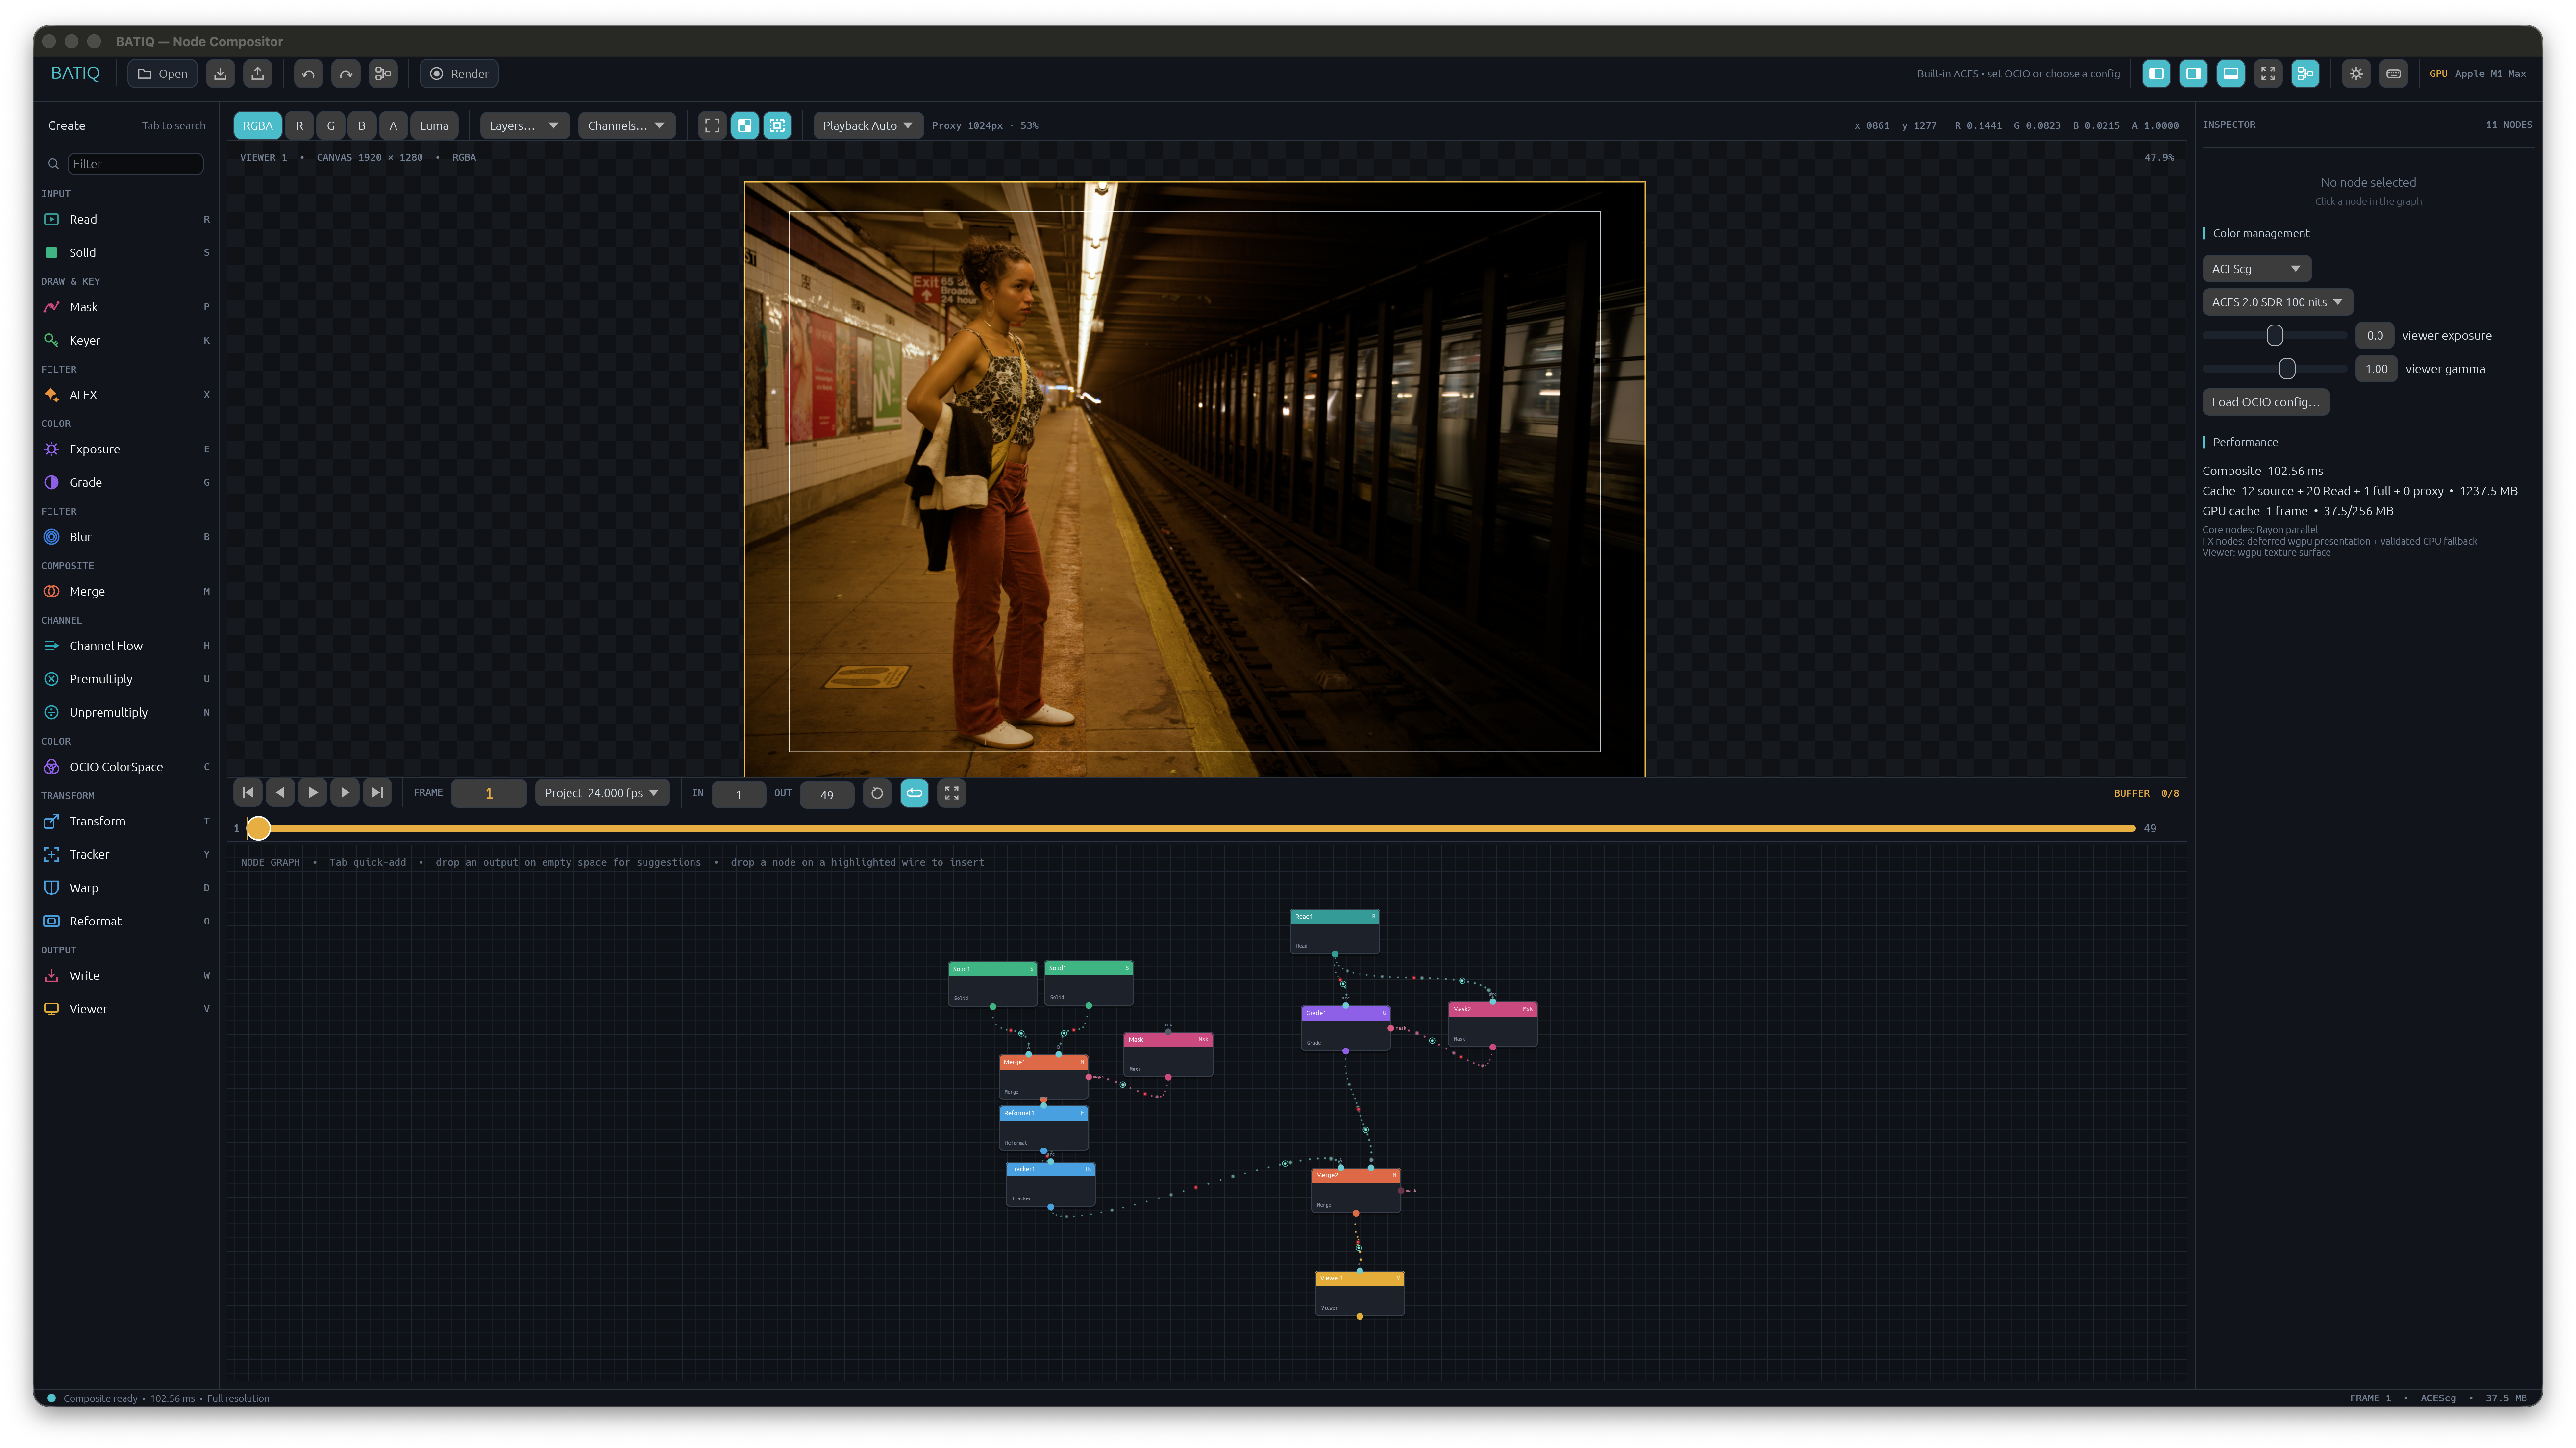The height and width of the screenshot is (1448, 2576).
Task: Click the timeline playhead marker
Action: tap(258, 828)
